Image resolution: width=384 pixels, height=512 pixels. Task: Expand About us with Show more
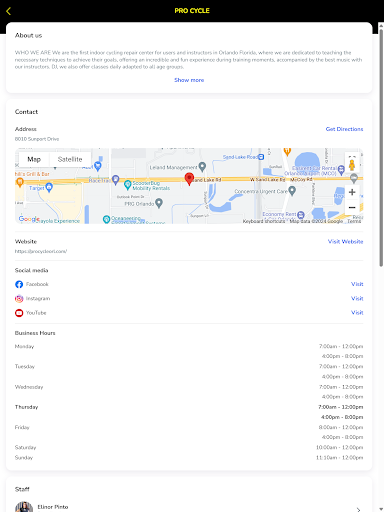pyautogui.click(x=189, y=80)
